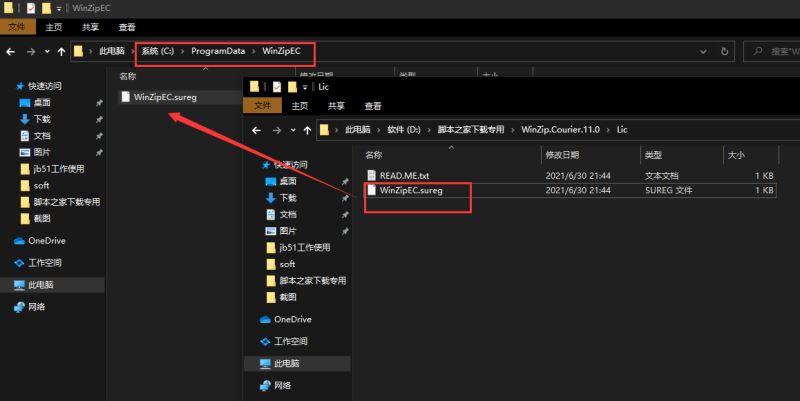Click WinZip.Courier.11.0 breadcrumb segment
Viewport: 800px width, 401px height.
[560, 130]
